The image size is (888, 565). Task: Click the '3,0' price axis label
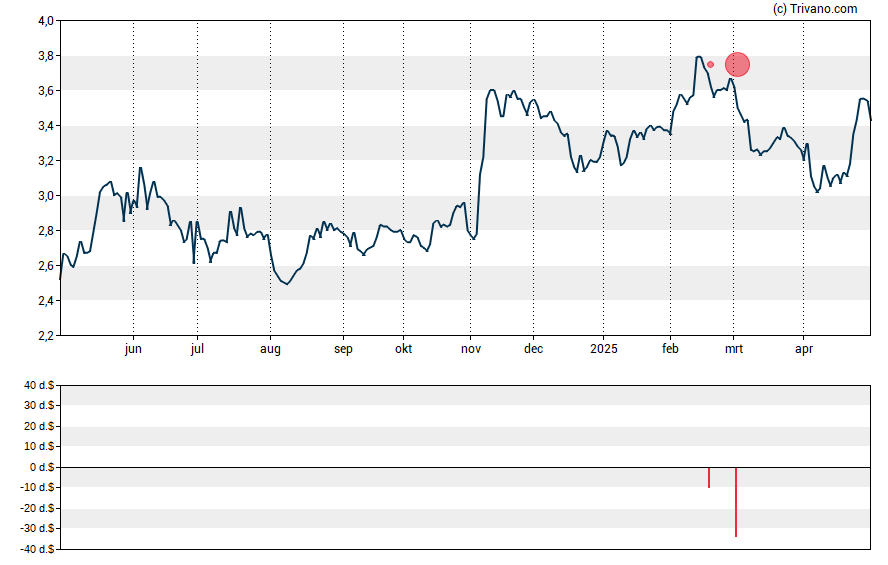pos(46,196)
